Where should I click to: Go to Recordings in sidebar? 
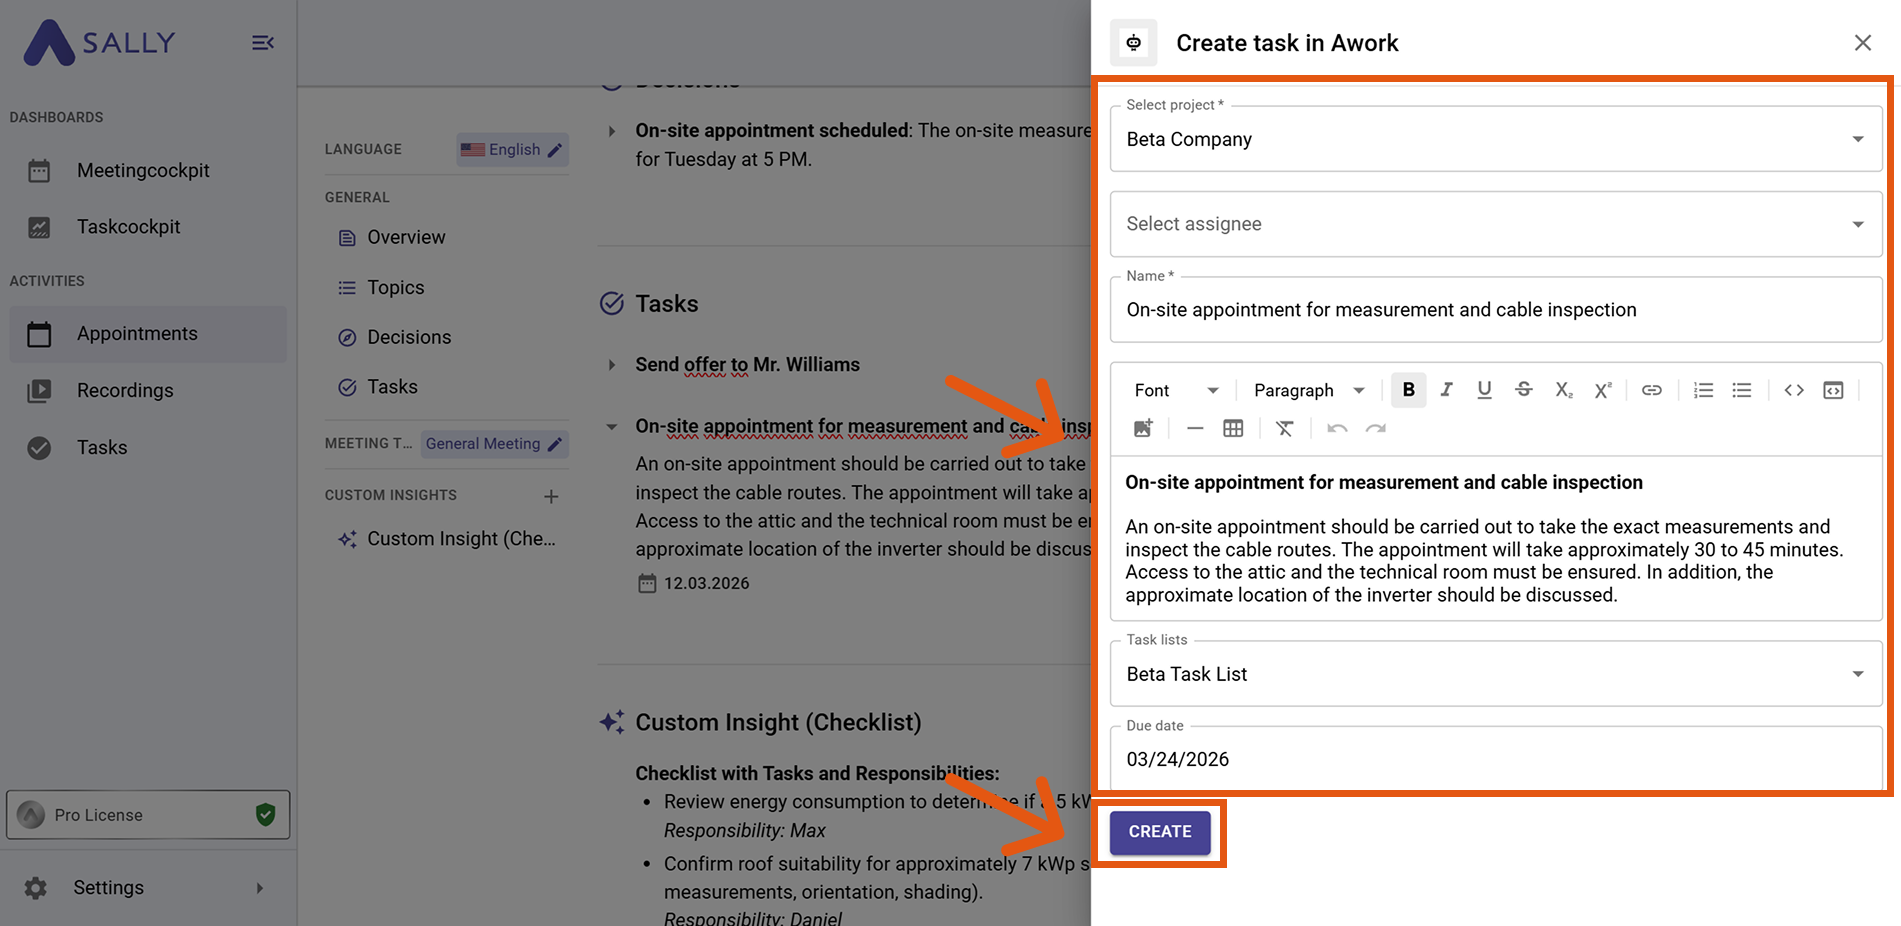tap(125, 391)
